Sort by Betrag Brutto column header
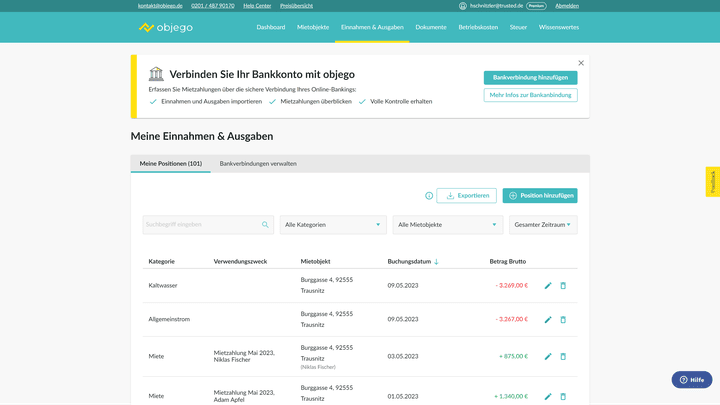720x405 pixels. pyautogui.click(x=508, y=261)
